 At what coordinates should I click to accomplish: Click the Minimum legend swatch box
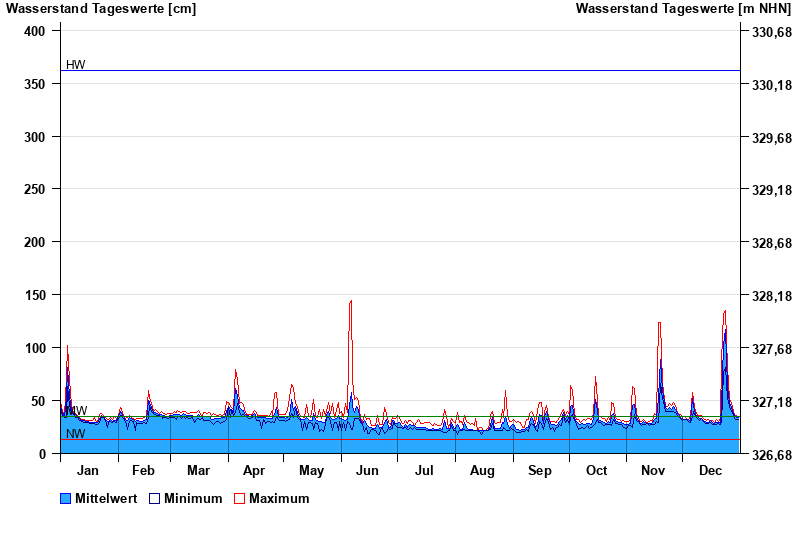[155, 498]
